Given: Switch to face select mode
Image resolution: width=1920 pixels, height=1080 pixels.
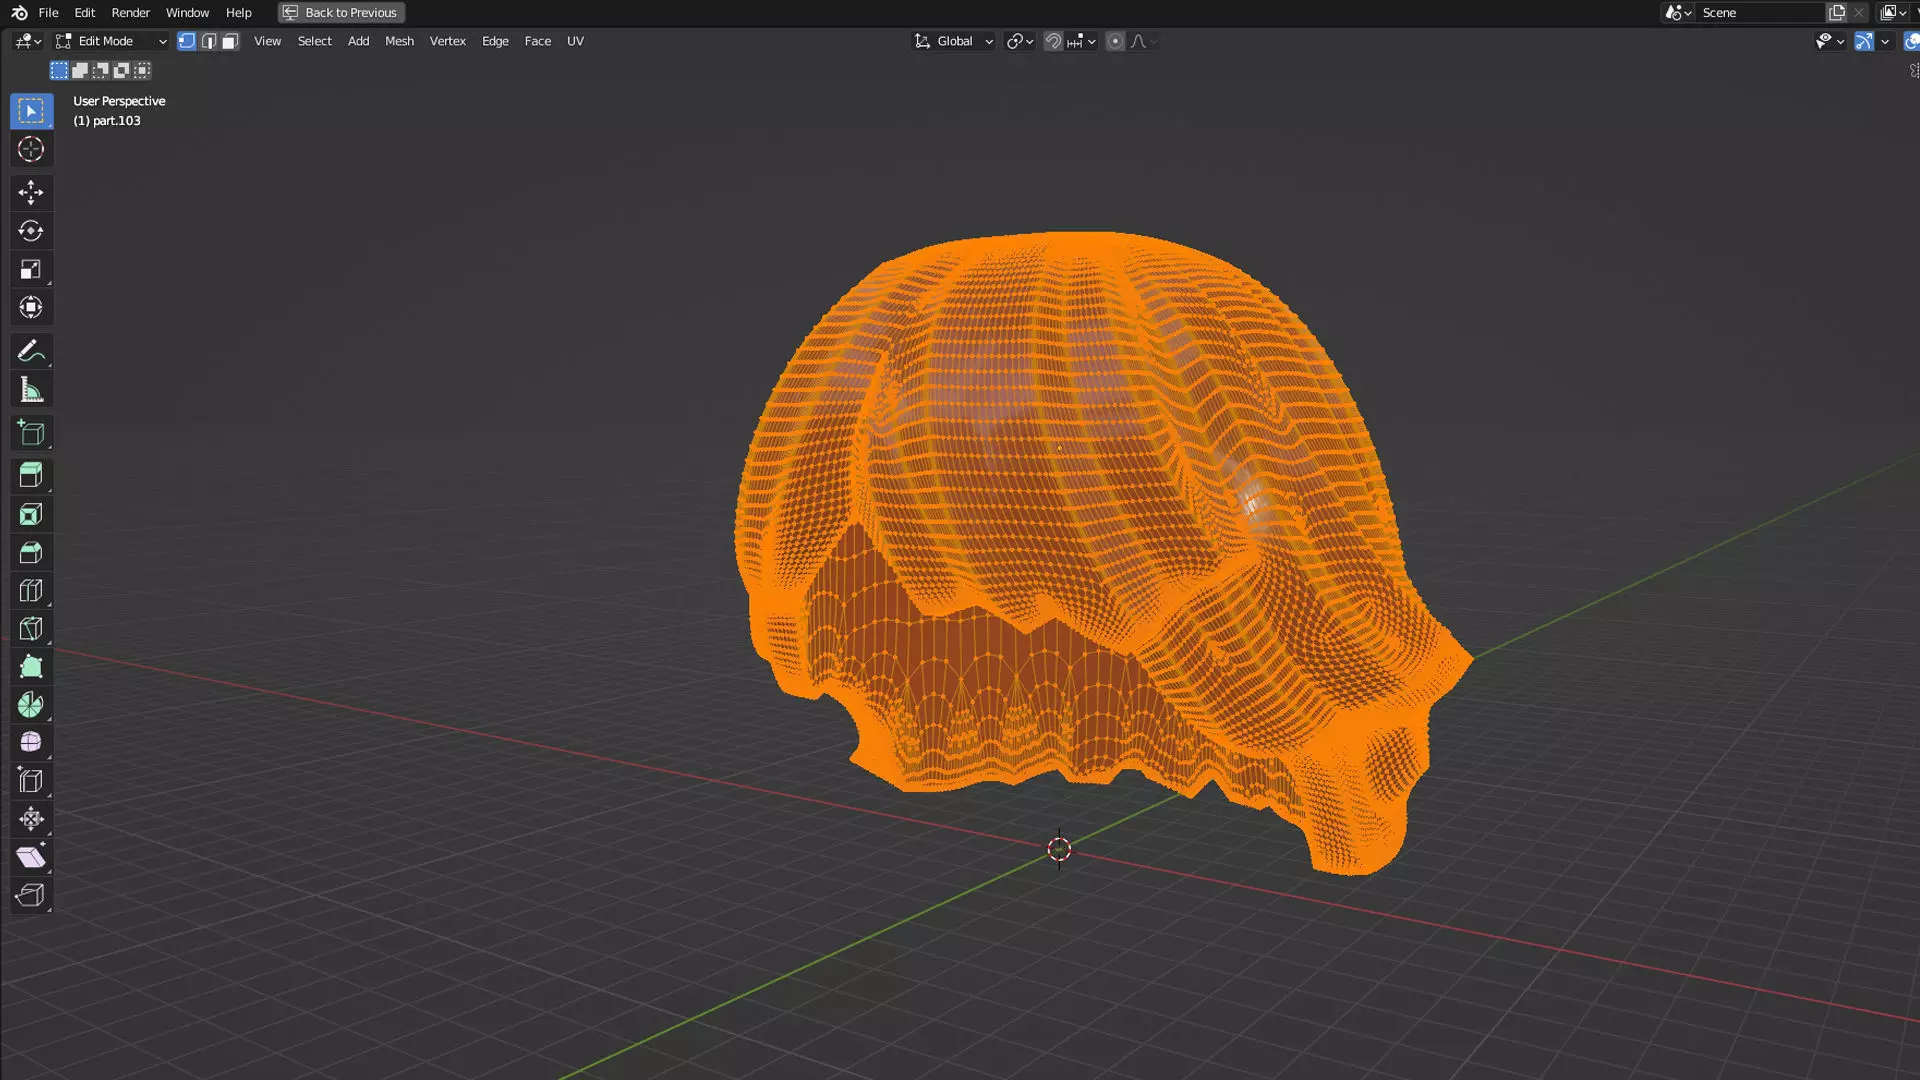Looking at the screenshot, I should [x=230, y=41].
